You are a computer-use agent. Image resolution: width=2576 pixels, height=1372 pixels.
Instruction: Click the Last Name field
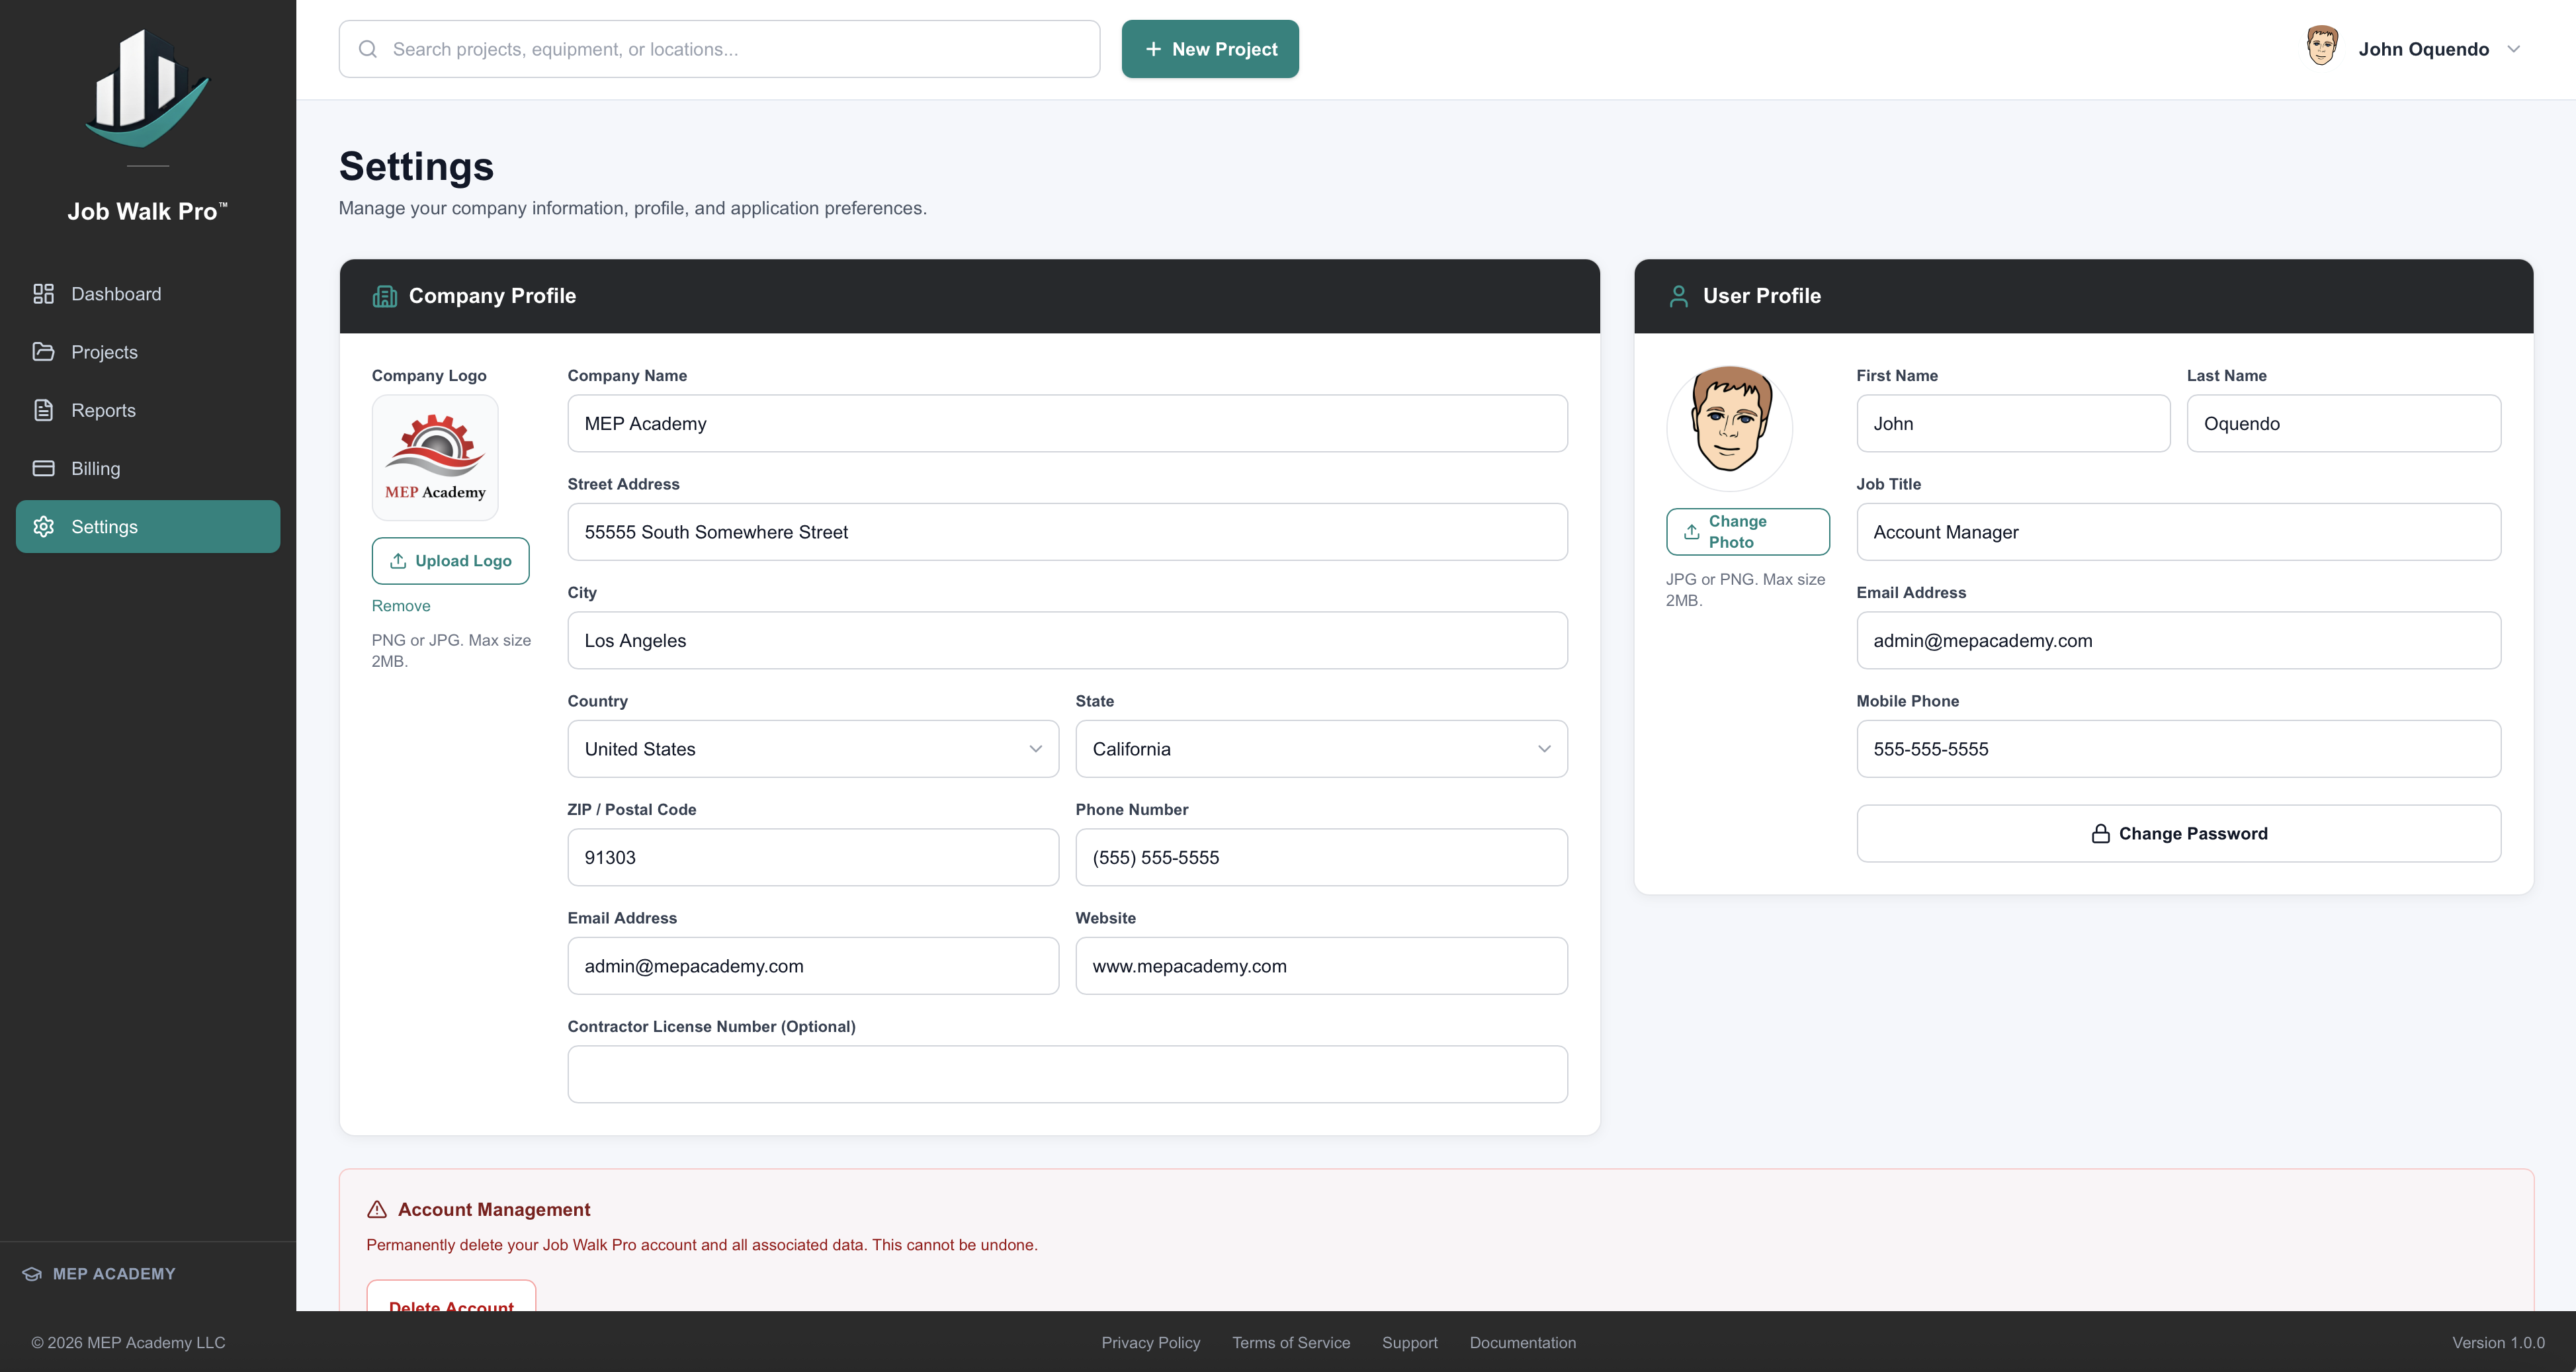coord(2343,423)
